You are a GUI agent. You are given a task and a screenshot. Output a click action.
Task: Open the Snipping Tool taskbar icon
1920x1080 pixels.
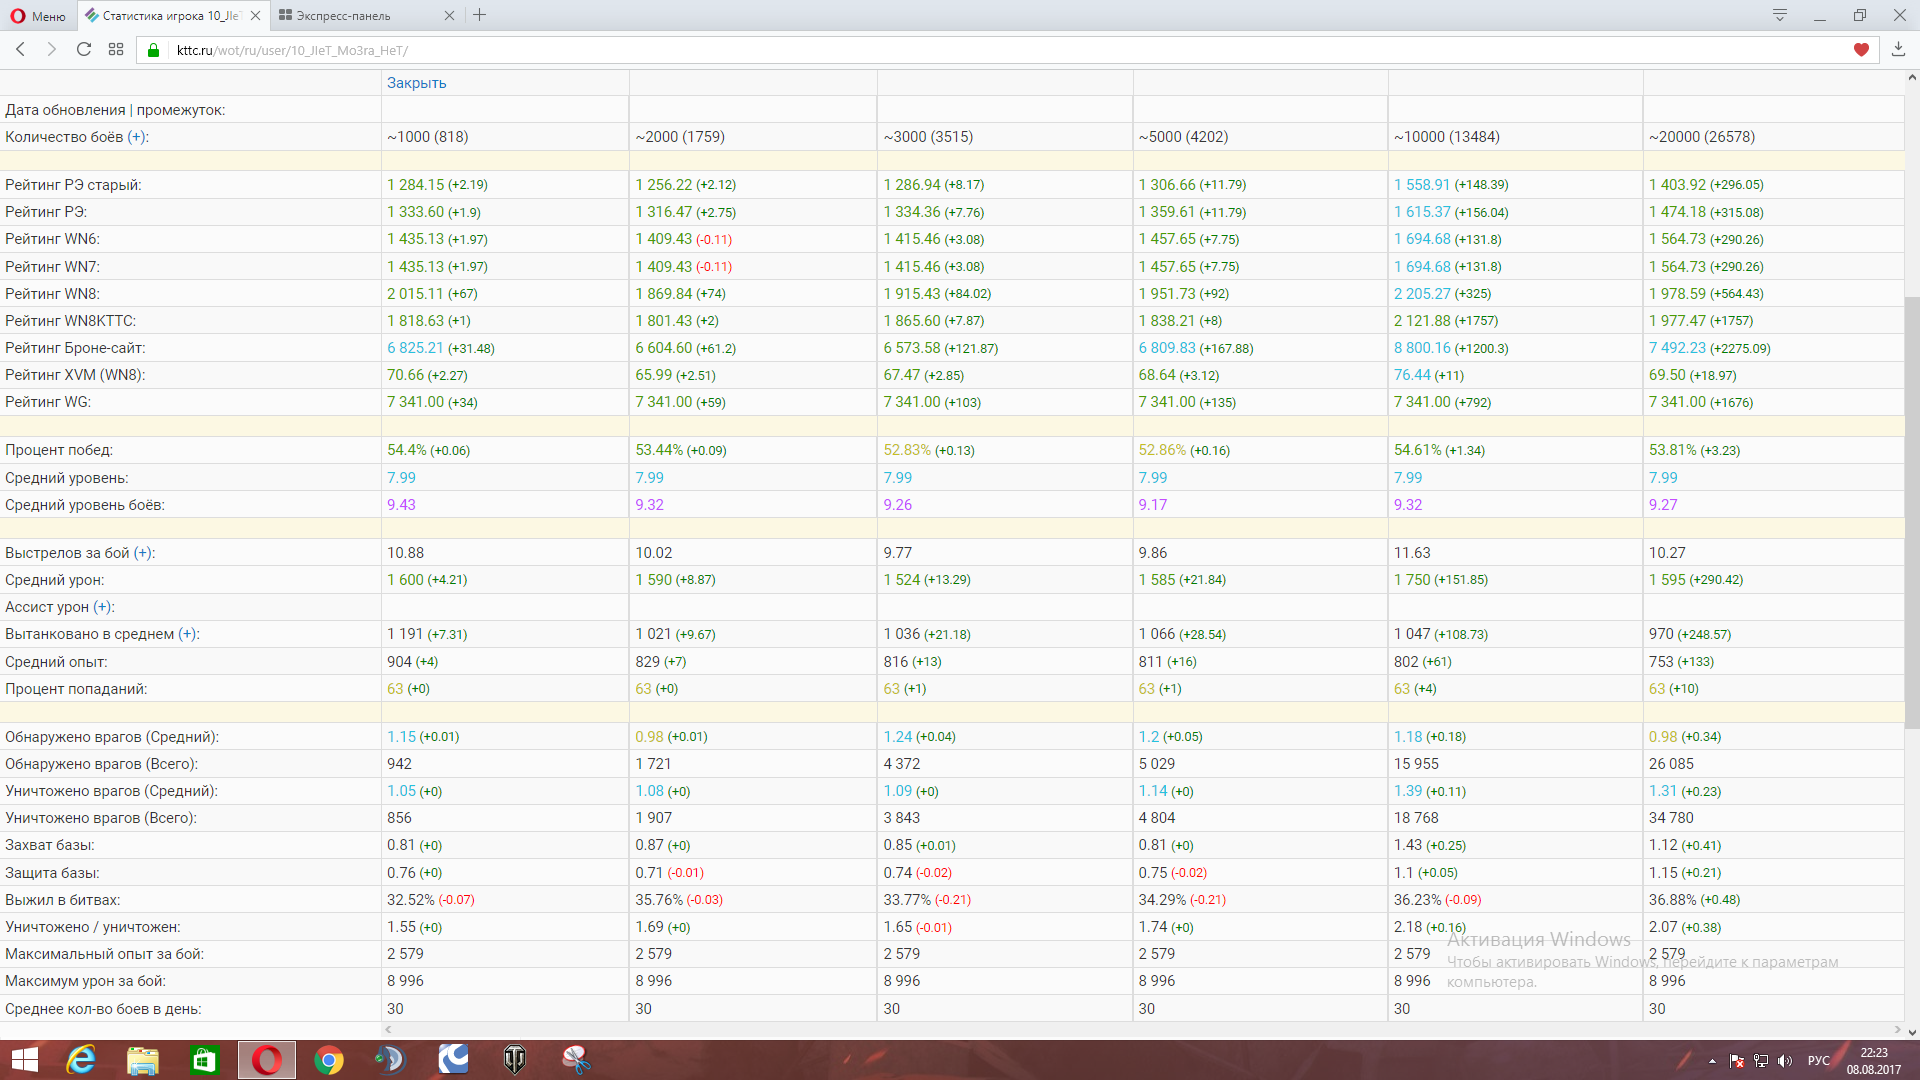[x=577, y=1060]
